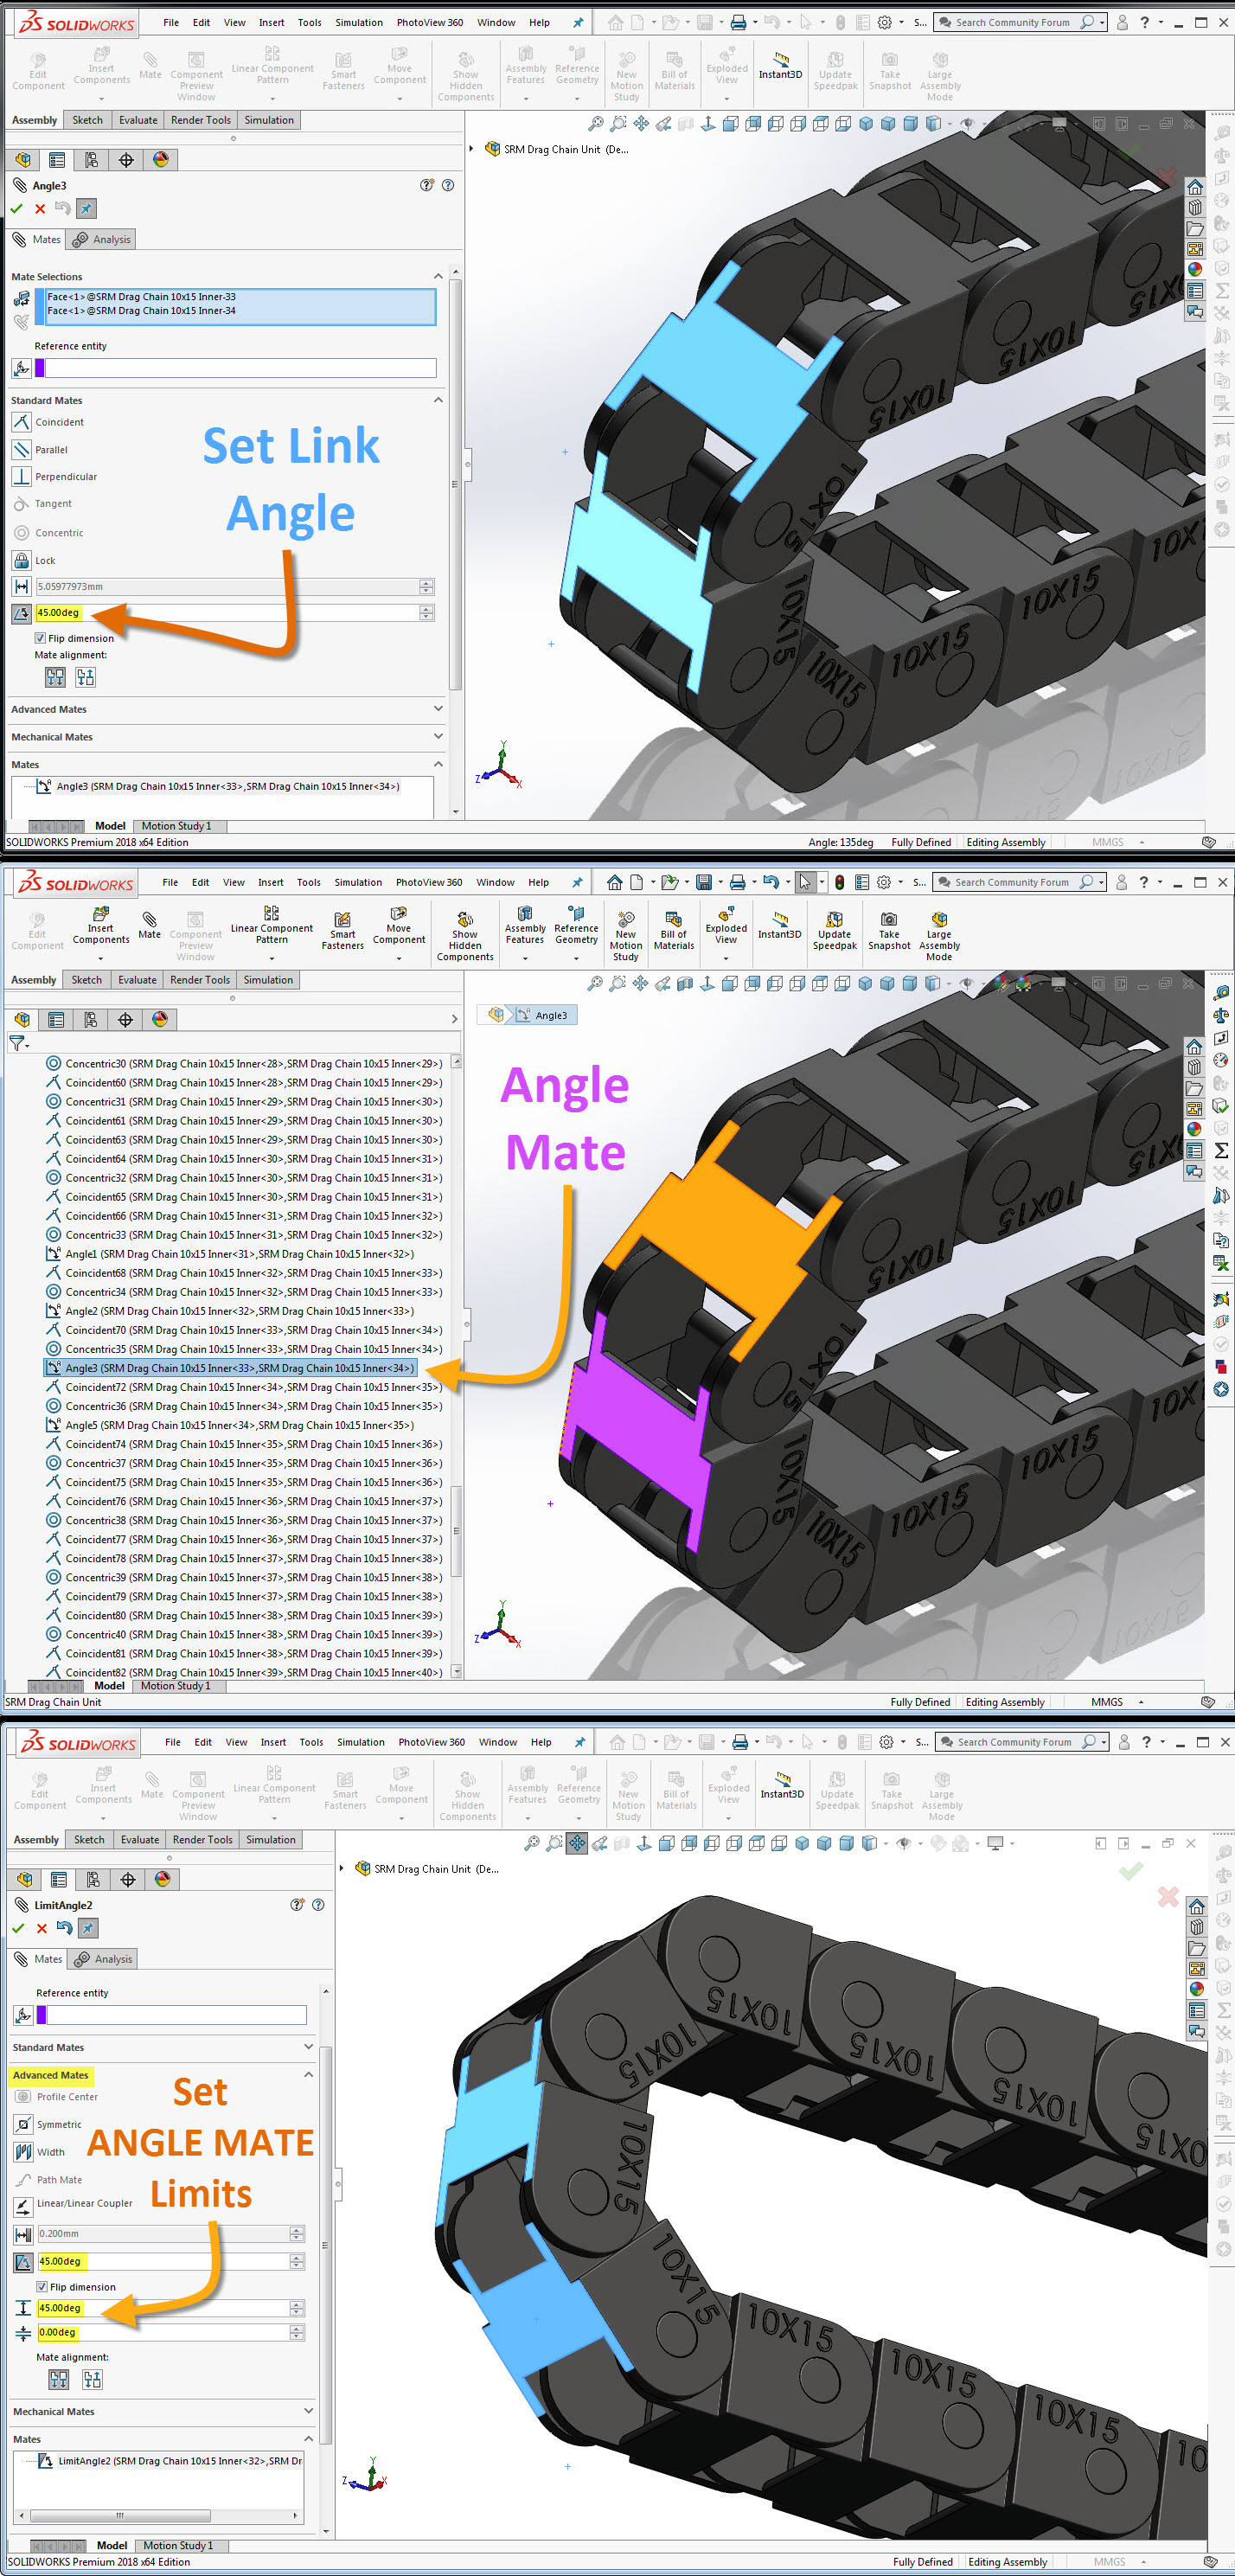The image size is (1235, 2576).
Task: Expand Mechanical Mates section in top window
Action: click(438, 737)
